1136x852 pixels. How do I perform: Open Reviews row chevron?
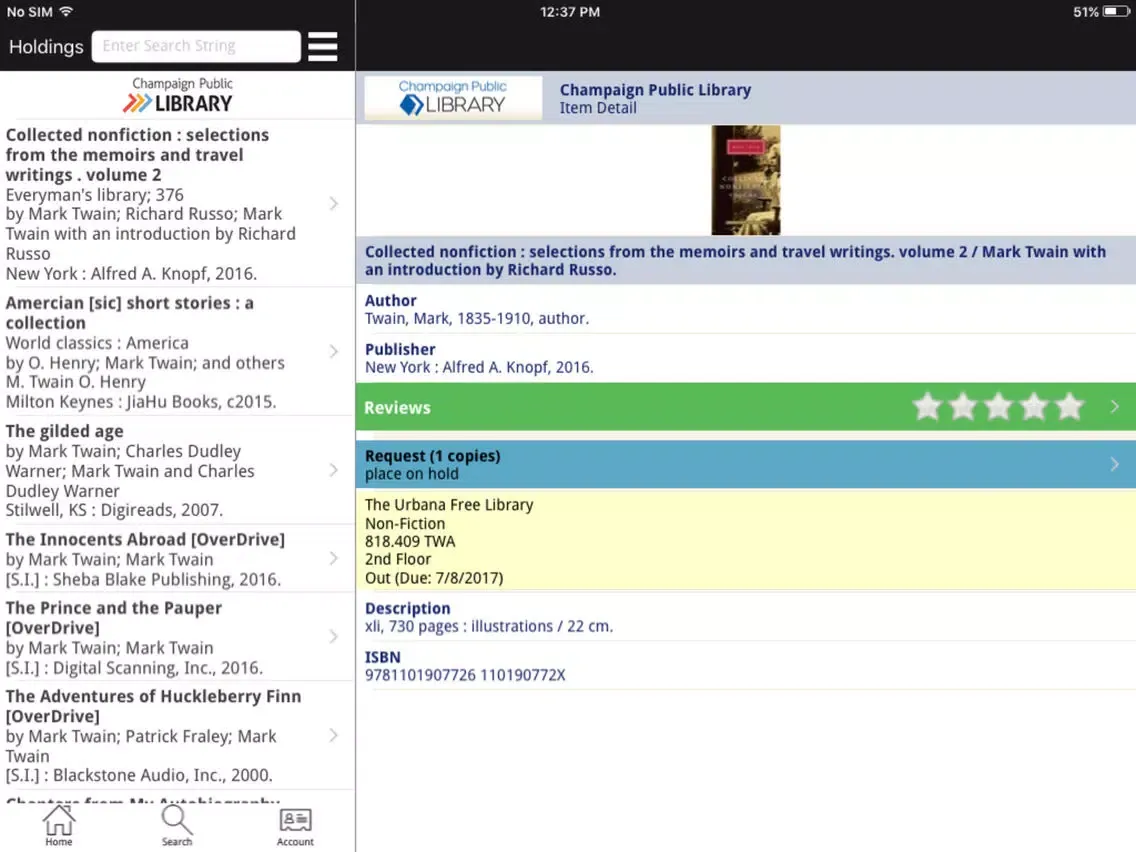[1114, 407]
